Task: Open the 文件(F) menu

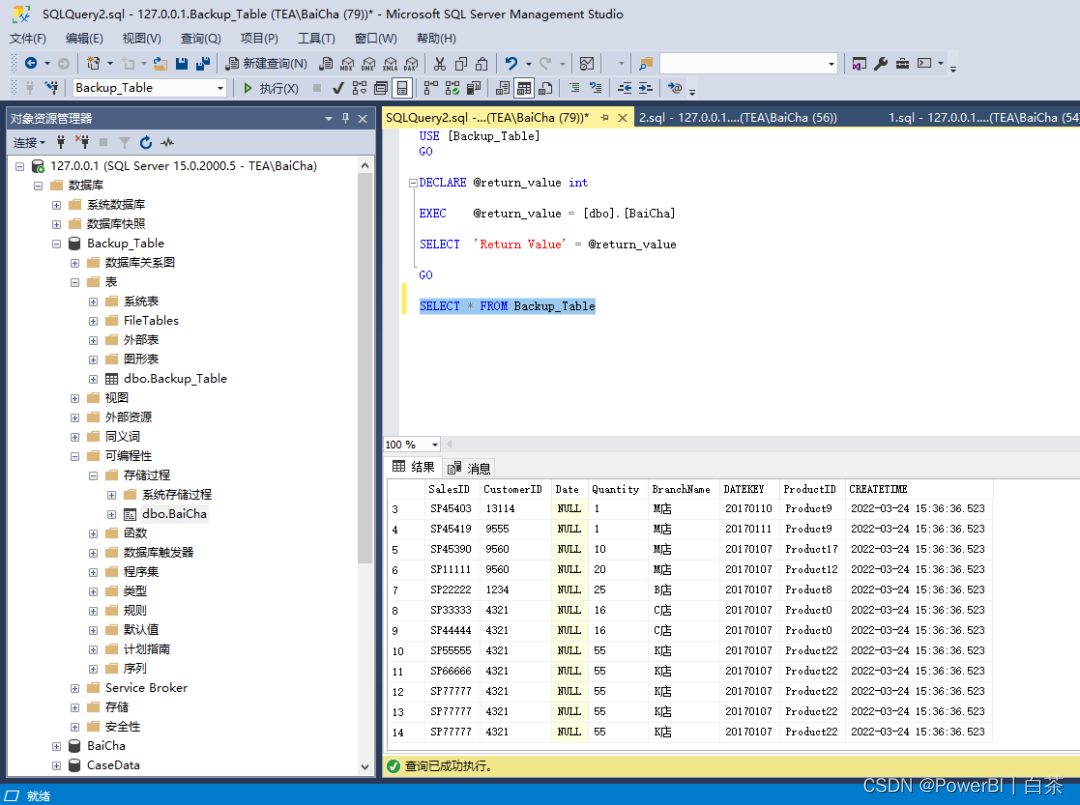Action: point(28,39)
